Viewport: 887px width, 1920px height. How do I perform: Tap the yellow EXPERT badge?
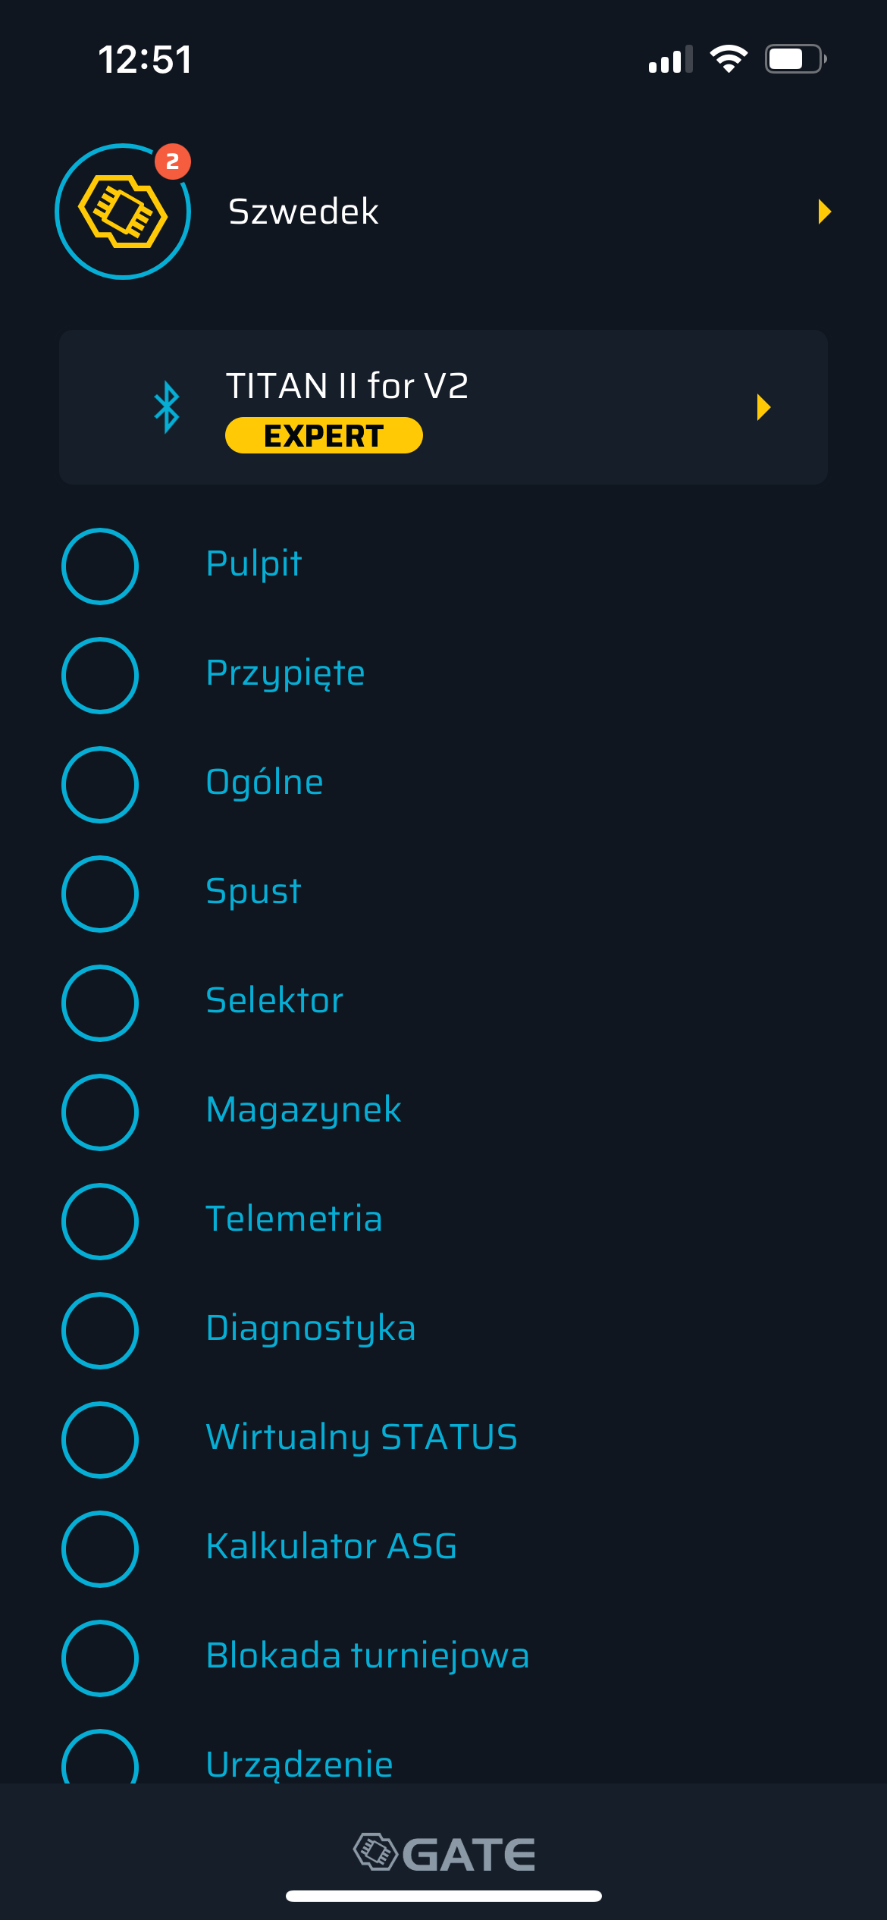(x=324, y=436)
